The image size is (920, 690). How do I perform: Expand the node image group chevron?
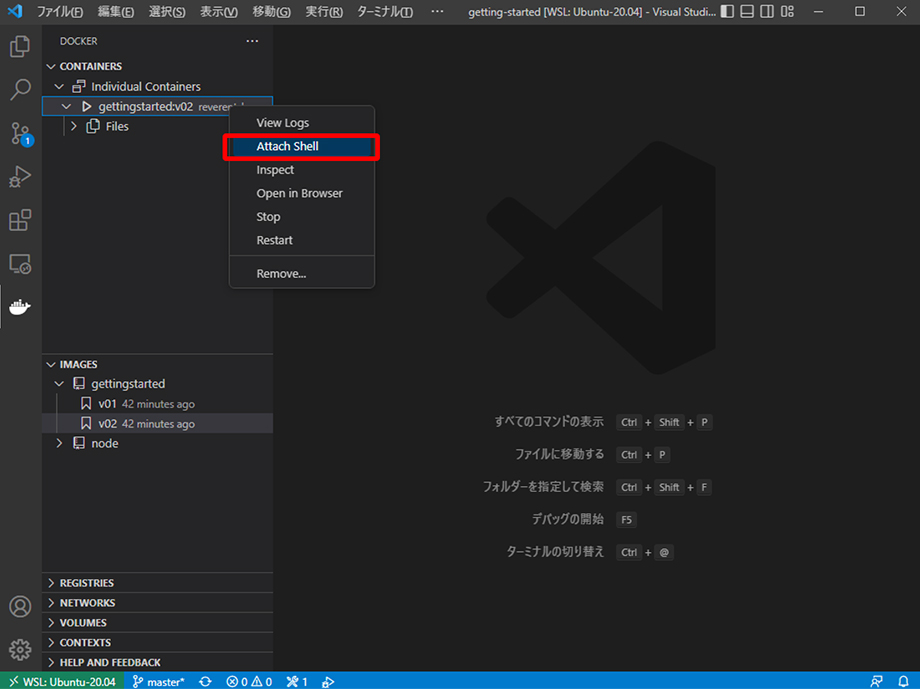59,444
